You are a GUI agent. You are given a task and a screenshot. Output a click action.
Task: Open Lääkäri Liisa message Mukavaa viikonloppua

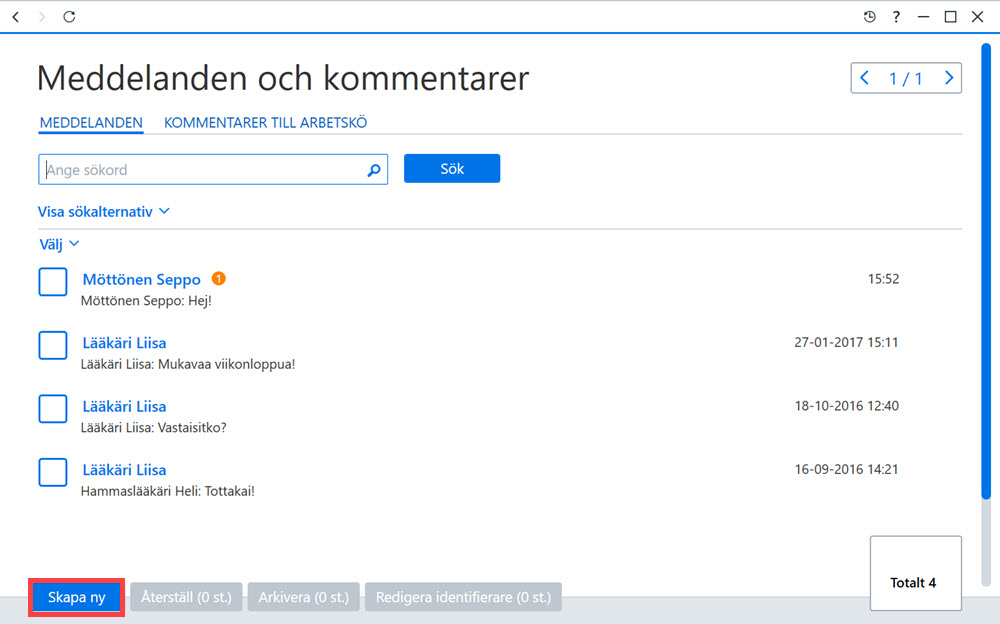click(x=124, y=343)
